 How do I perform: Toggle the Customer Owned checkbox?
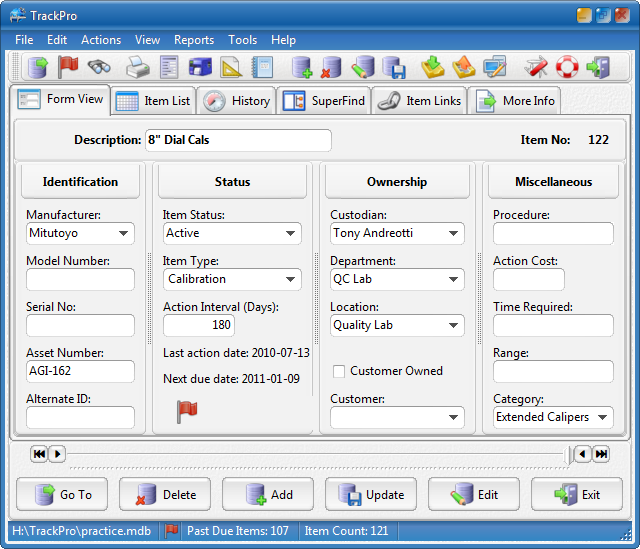(x=339, y=371)
